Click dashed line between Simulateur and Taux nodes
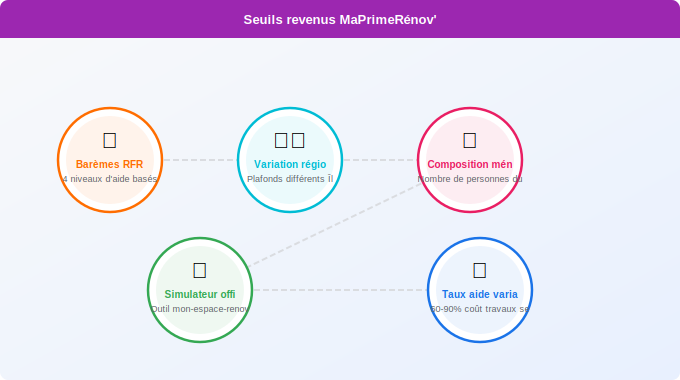Viewport: 680px width, 380px height. coord(340,290)
